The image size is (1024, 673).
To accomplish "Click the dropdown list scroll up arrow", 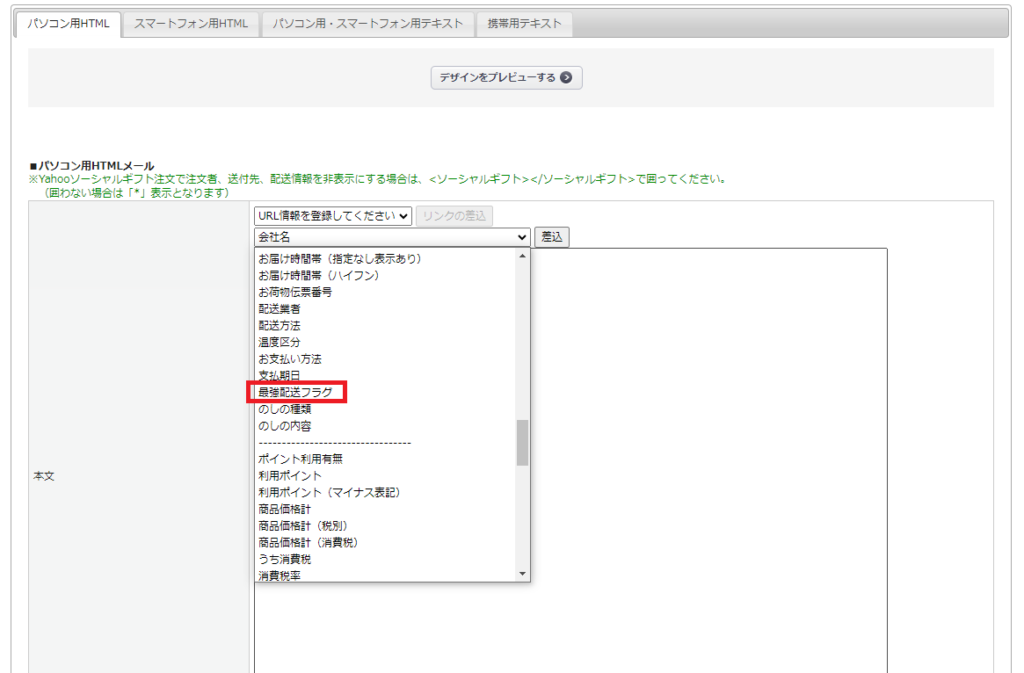I will click(522, 256).
